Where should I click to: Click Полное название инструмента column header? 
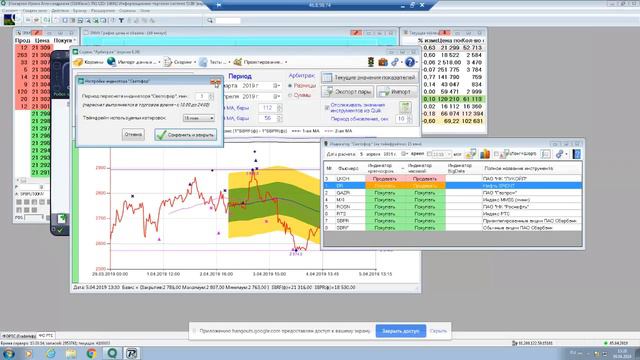click(x=518, y=168)
